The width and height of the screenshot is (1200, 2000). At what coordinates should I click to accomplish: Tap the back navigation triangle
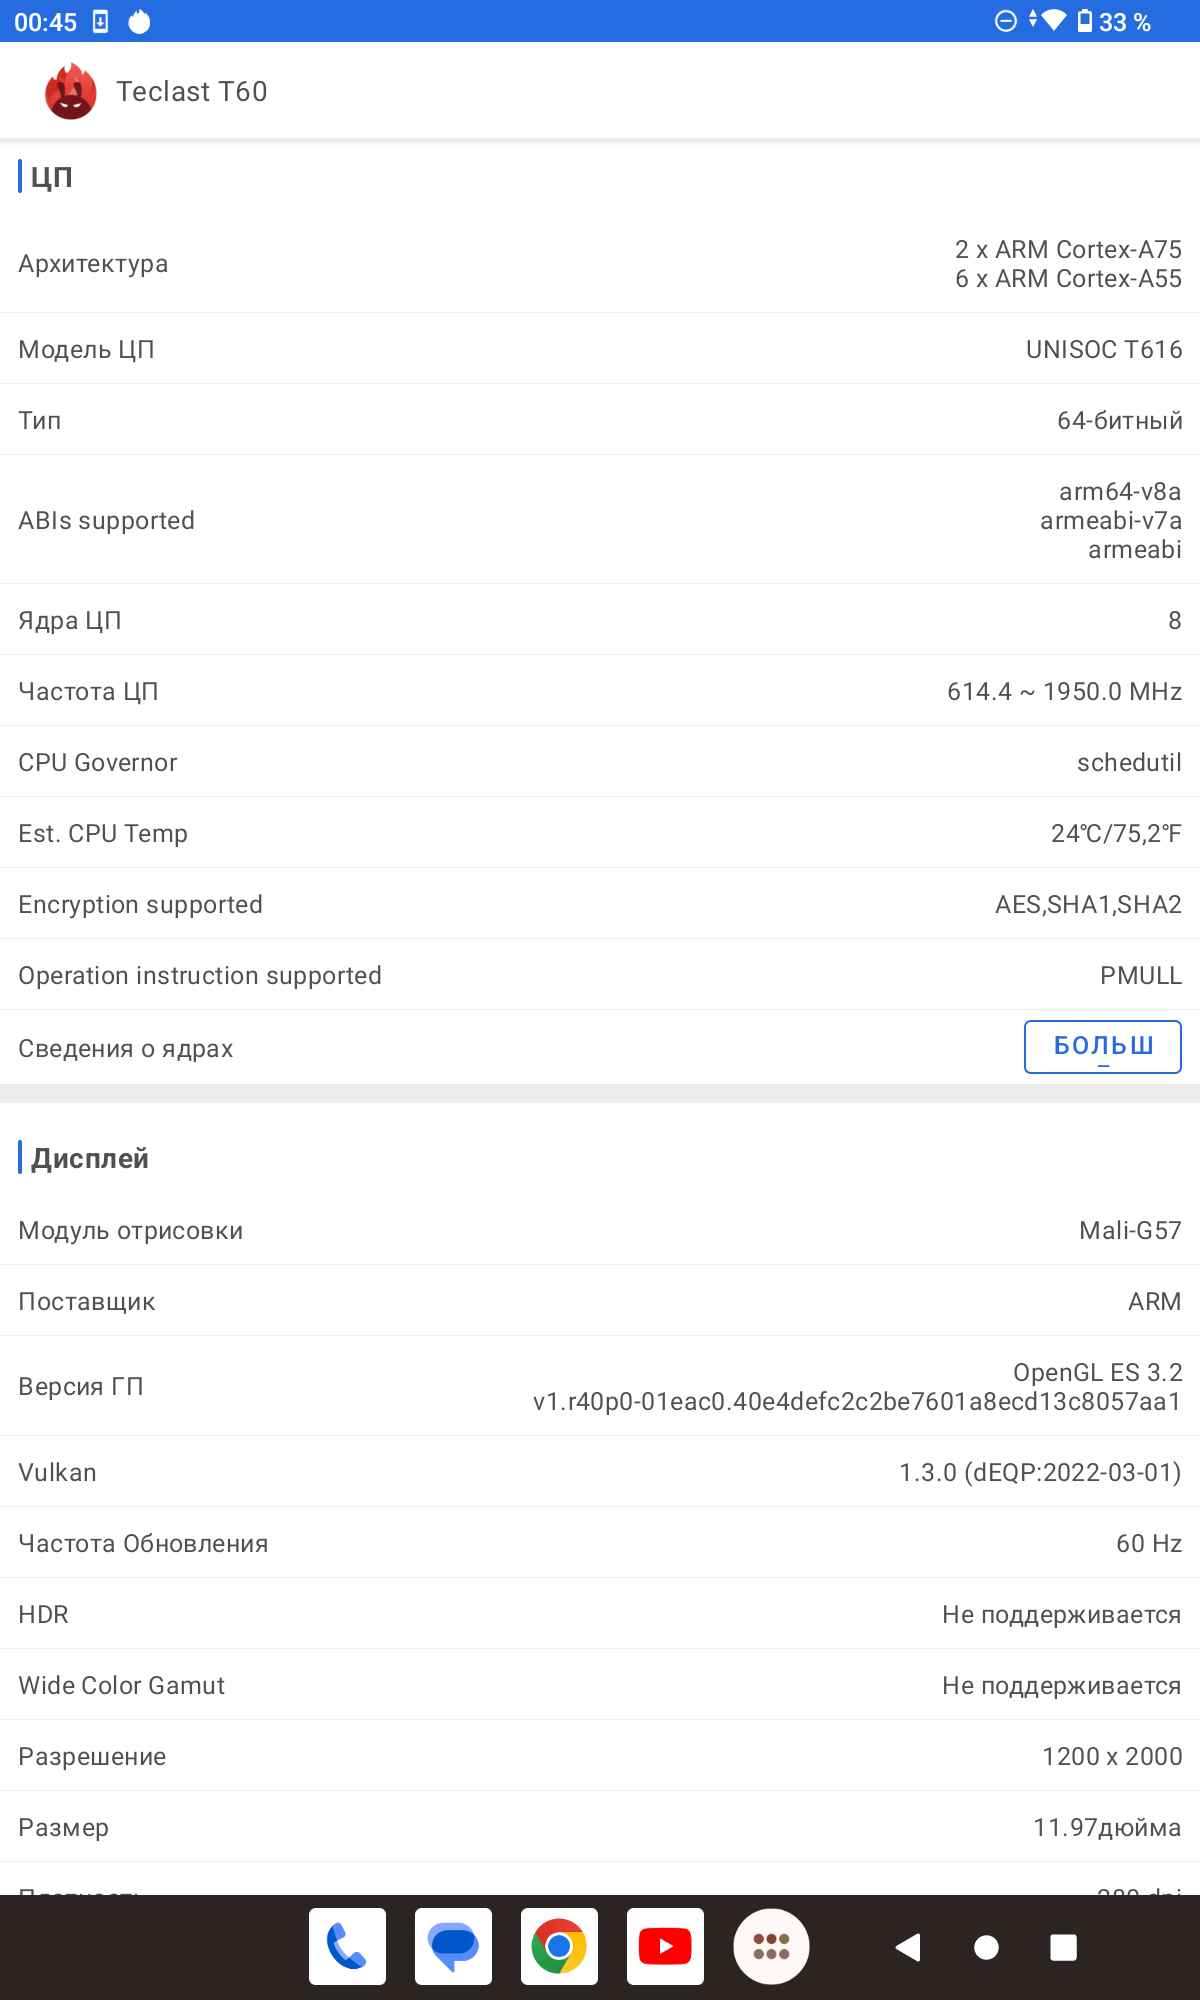pyautogui.click(x=908, y=1947)
